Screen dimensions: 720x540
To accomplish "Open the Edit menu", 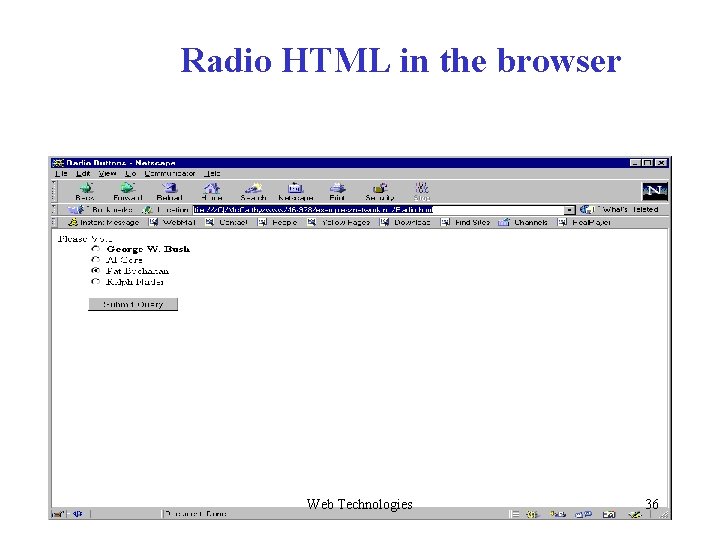I will [83, 174].
